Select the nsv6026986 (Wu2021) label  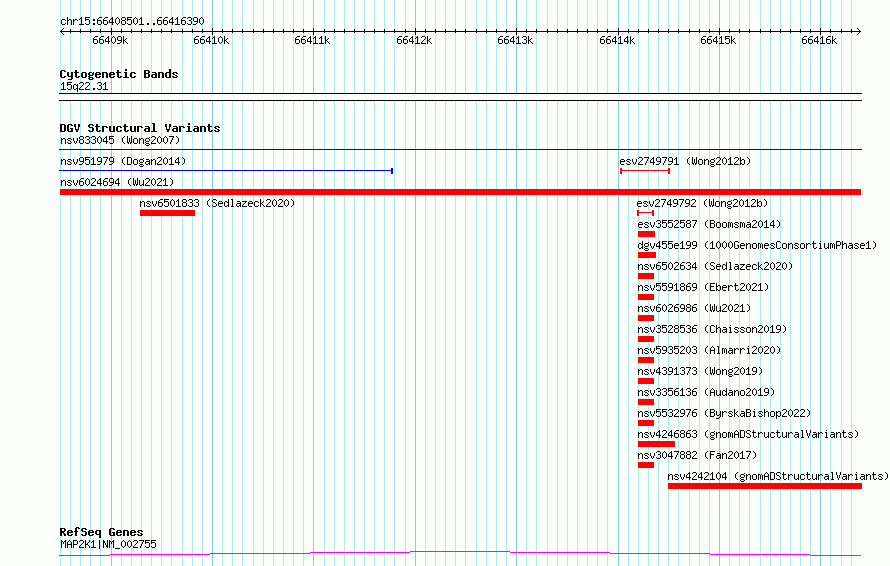(694, 308)
